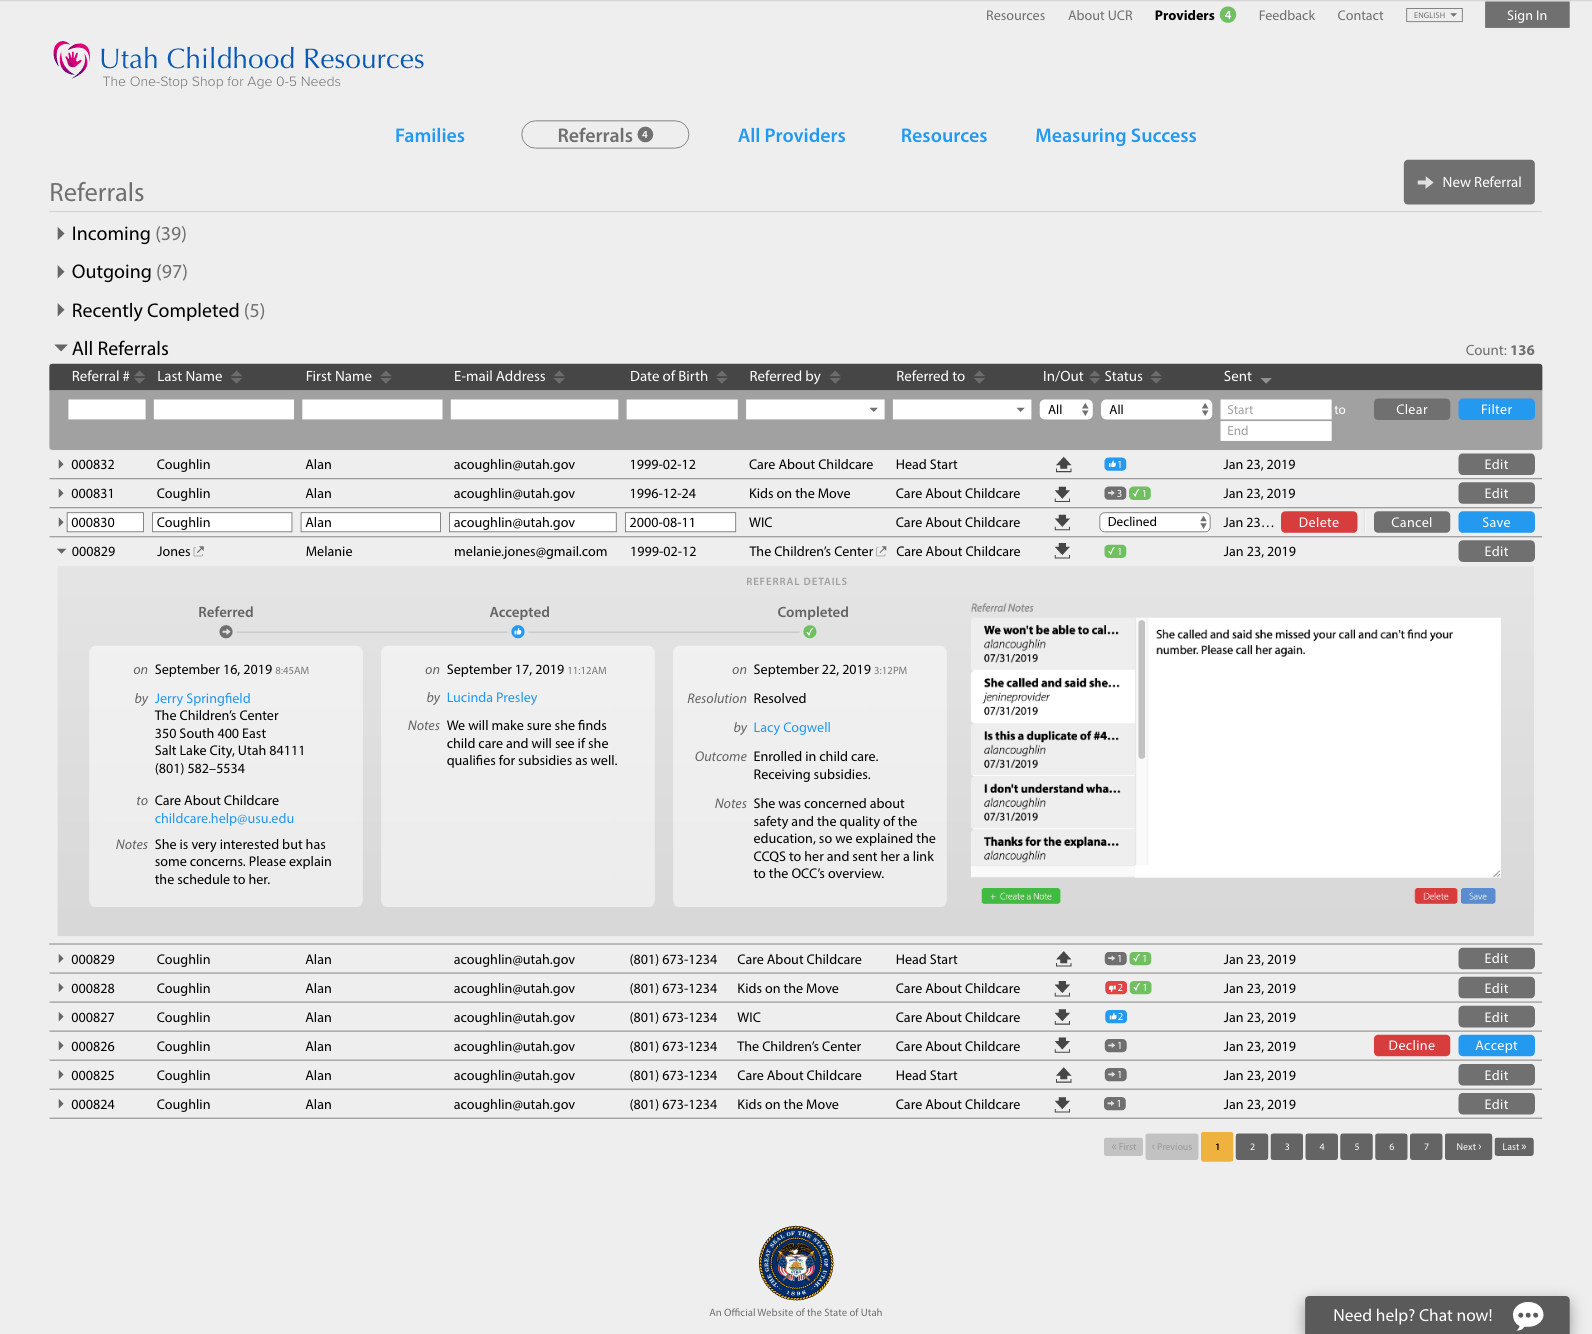The width and height of the screenshot is (1592, 1334).
Task: Click the Filter button
Action: coord(1496,409)
